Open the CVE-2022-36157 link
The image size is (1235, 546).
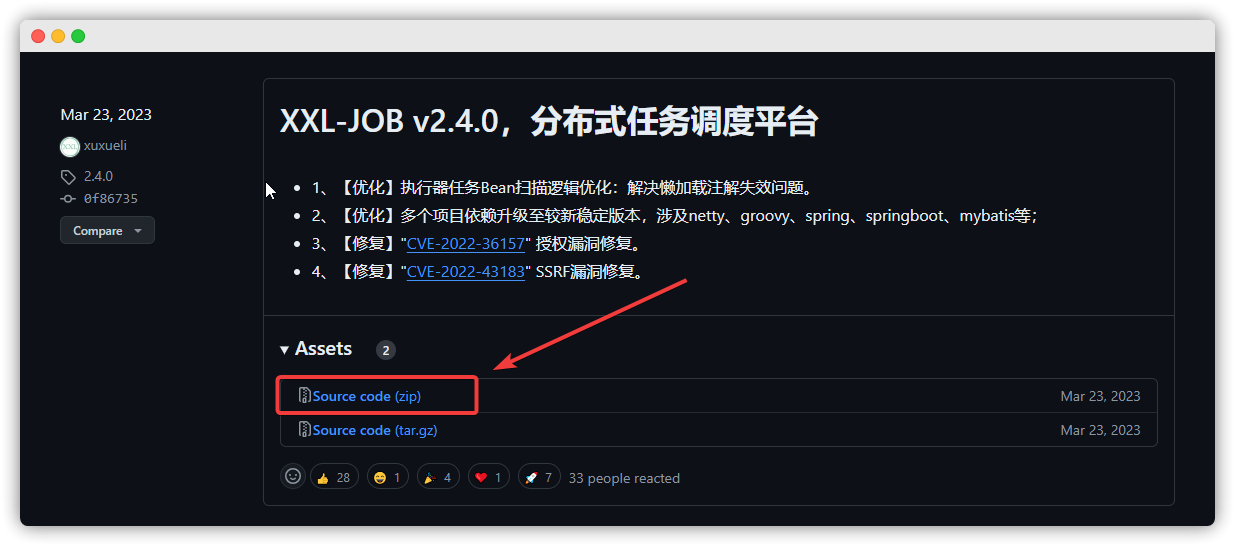click(466, 244)
